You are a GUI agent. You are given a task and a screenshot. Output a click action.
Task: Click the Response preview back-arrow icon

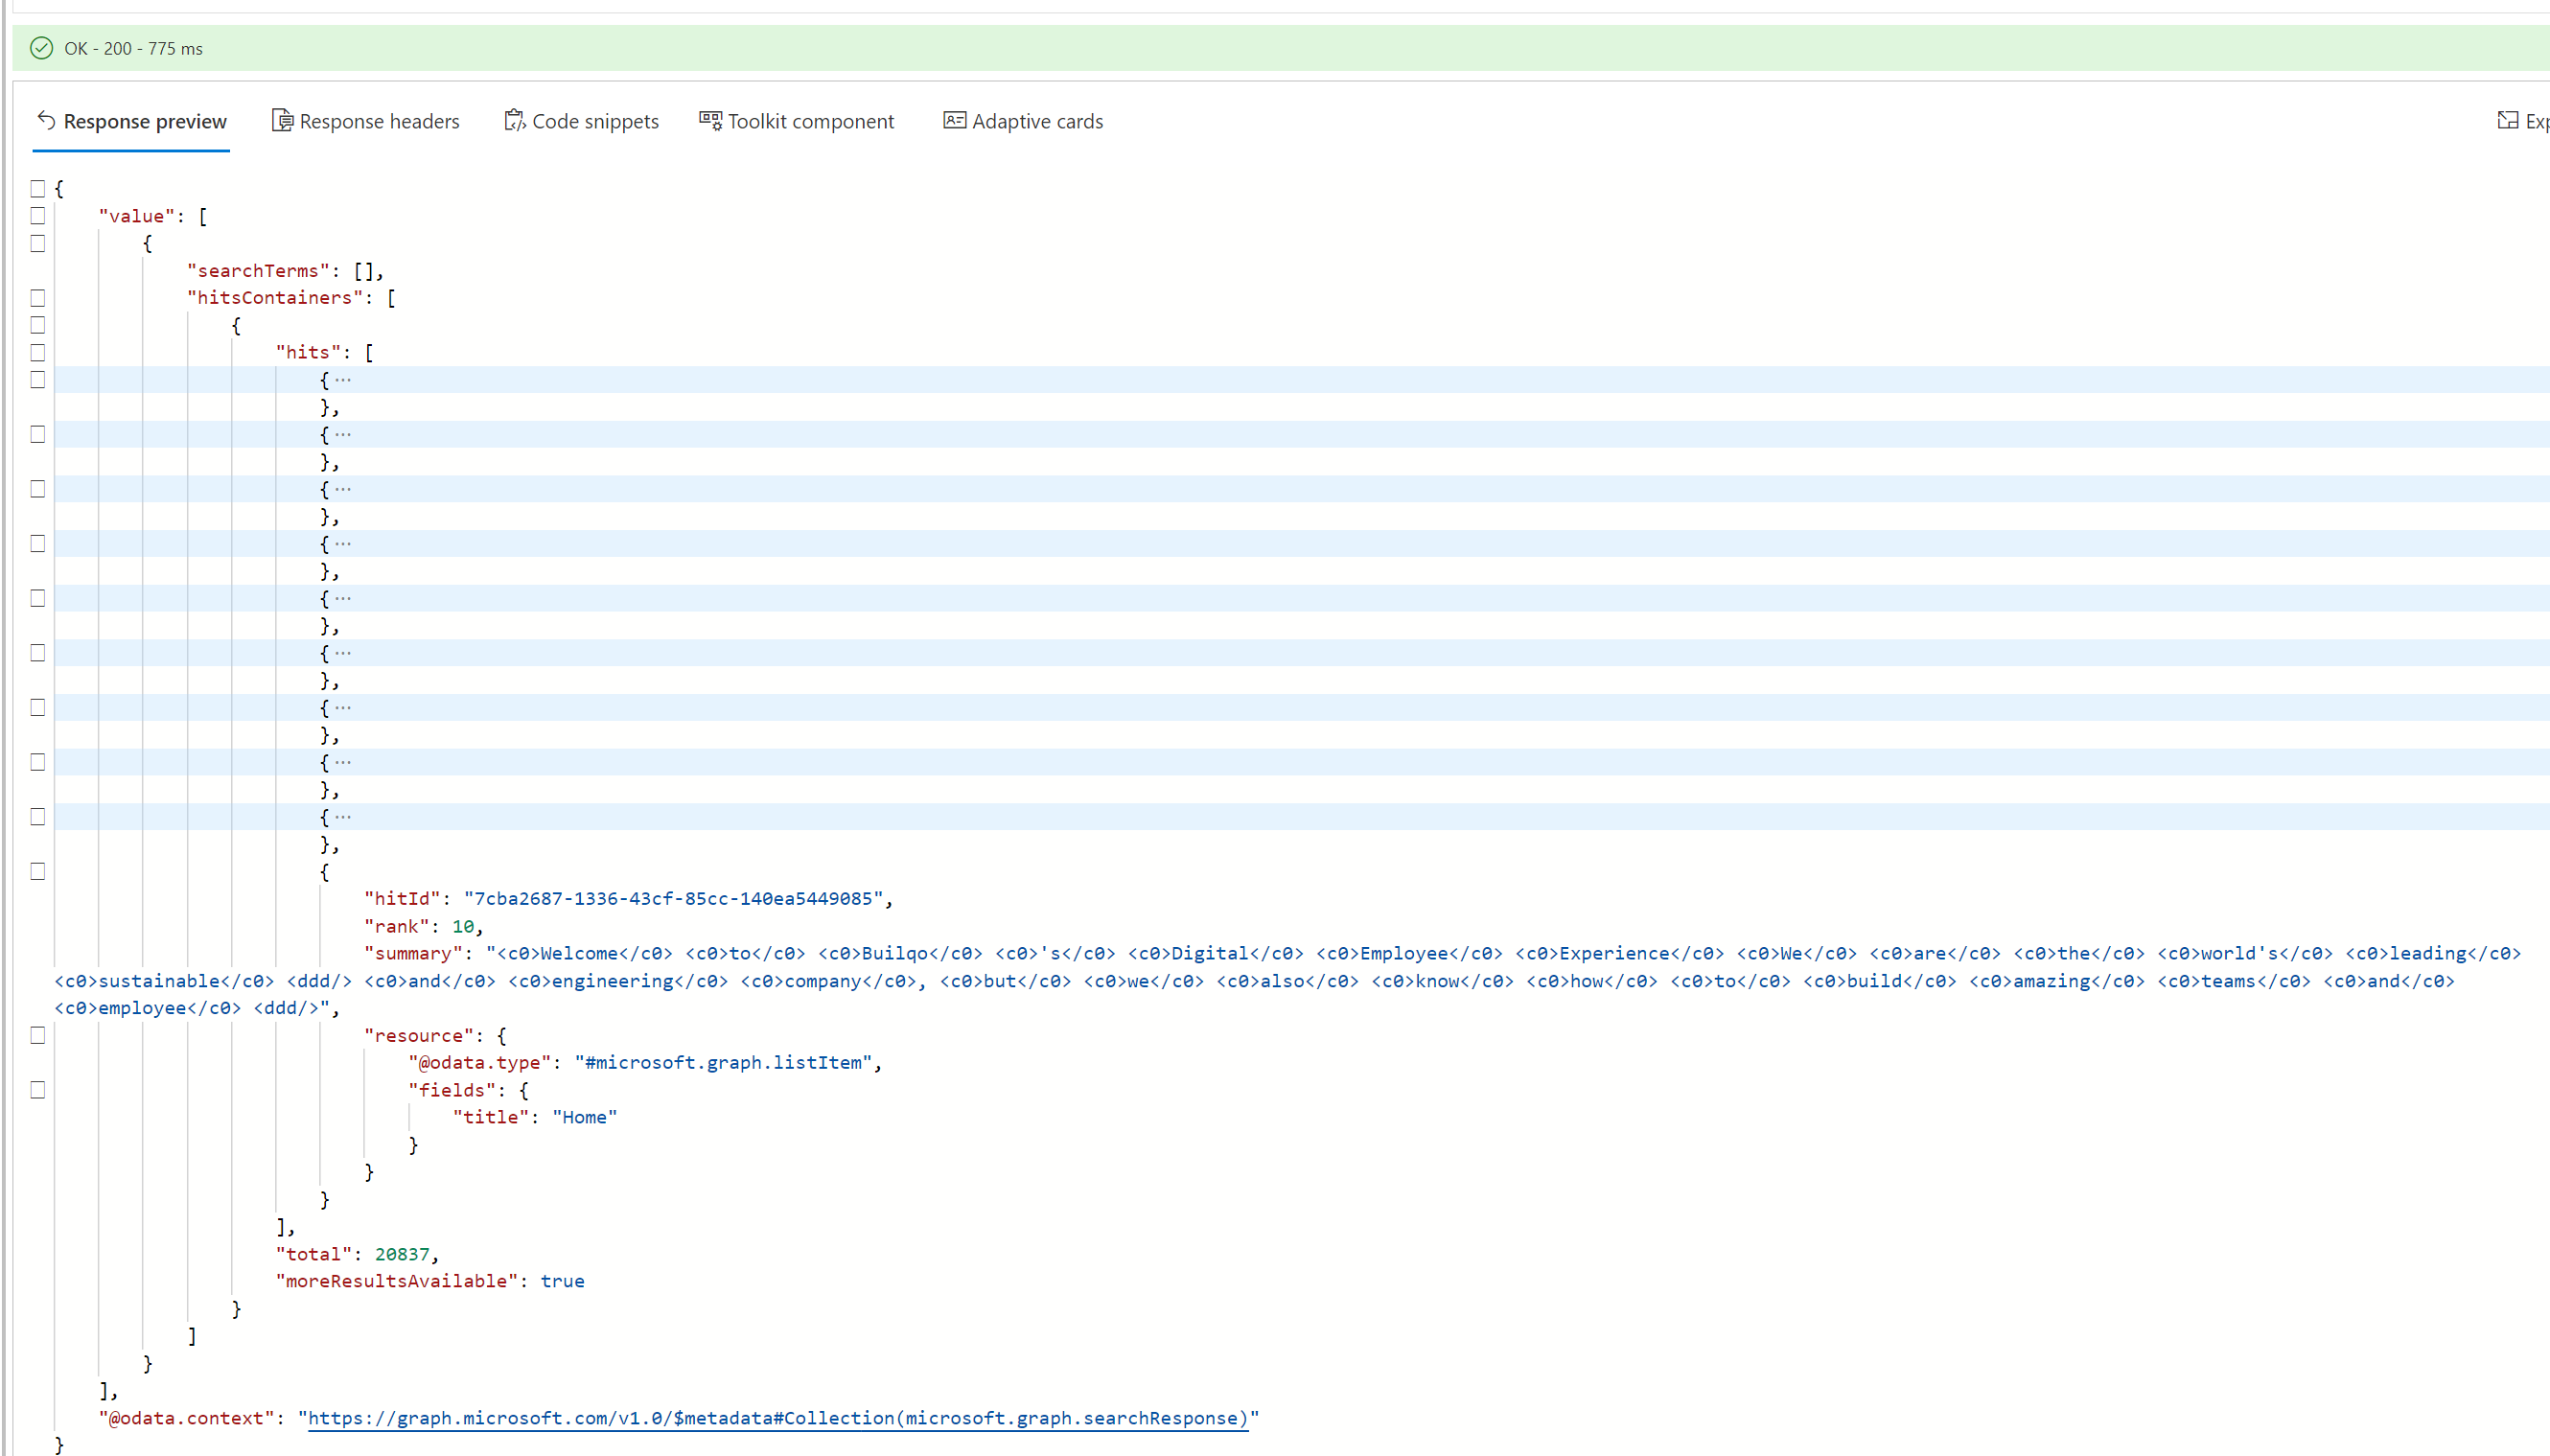coord(47,120)
